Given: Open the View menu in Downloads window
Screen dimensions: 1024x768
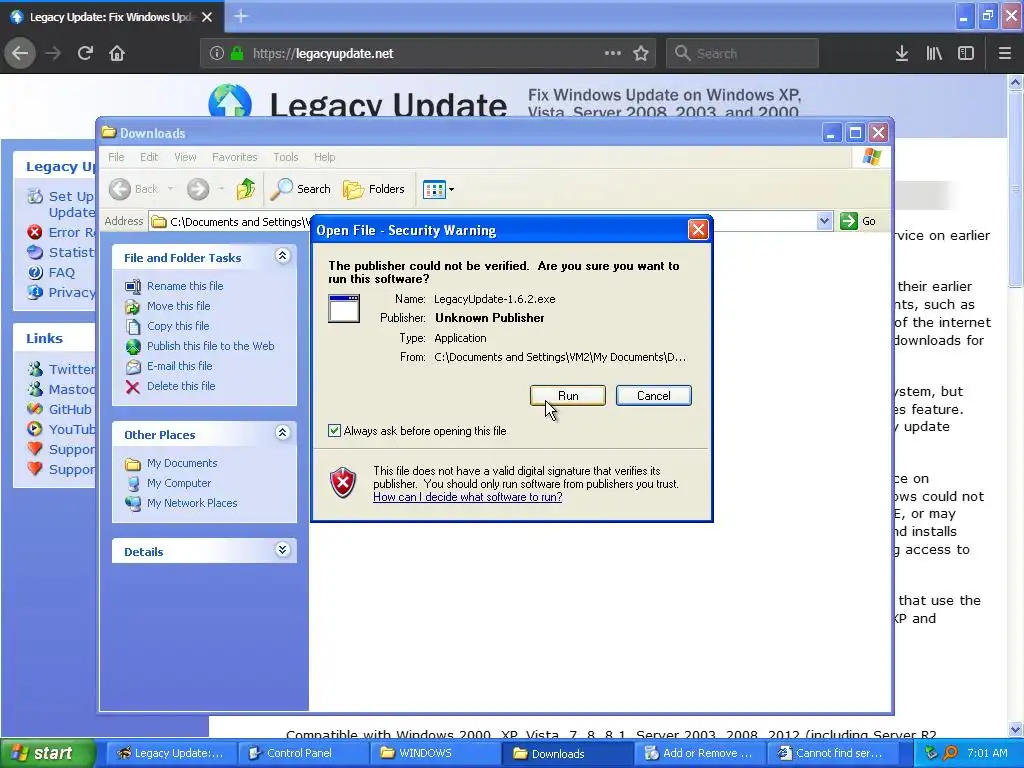Looking at the screenshot, I should click(x=185, y=157).
